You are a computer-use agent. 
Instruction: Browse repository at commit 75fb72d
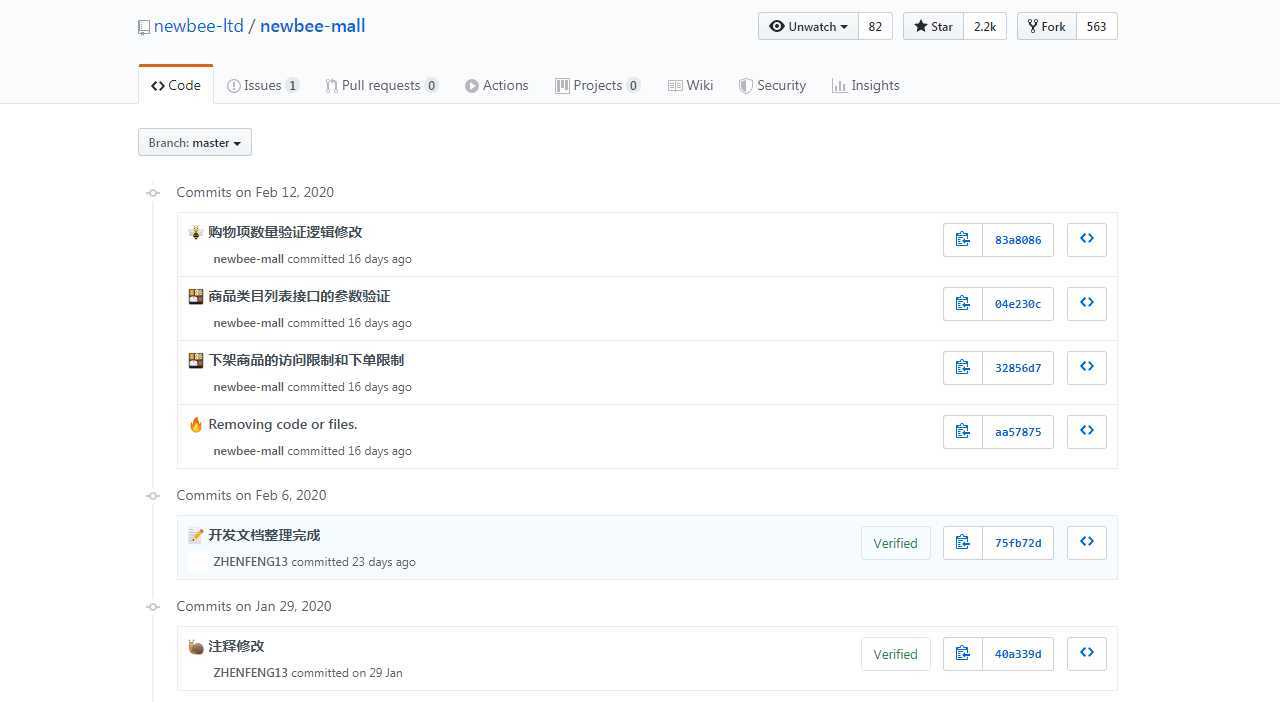[x=1087, y=543]
